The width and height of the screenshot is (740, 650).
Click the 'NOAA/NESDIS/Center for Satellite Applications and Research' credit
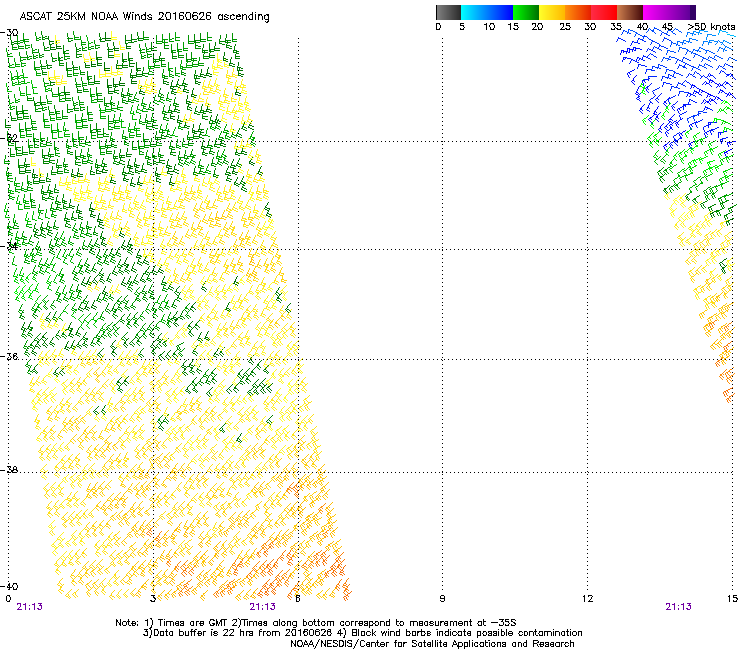[x=432, y=644]
